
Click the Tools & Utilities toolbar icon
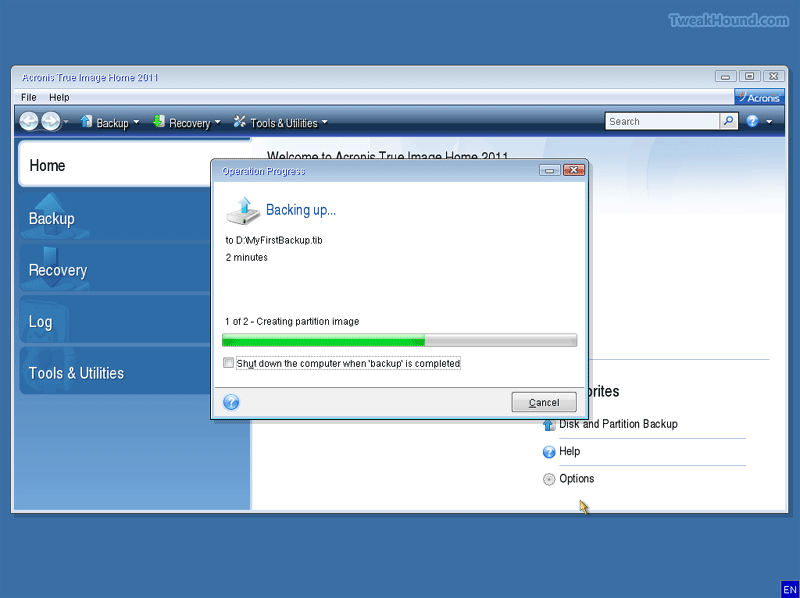coord(239,122)
